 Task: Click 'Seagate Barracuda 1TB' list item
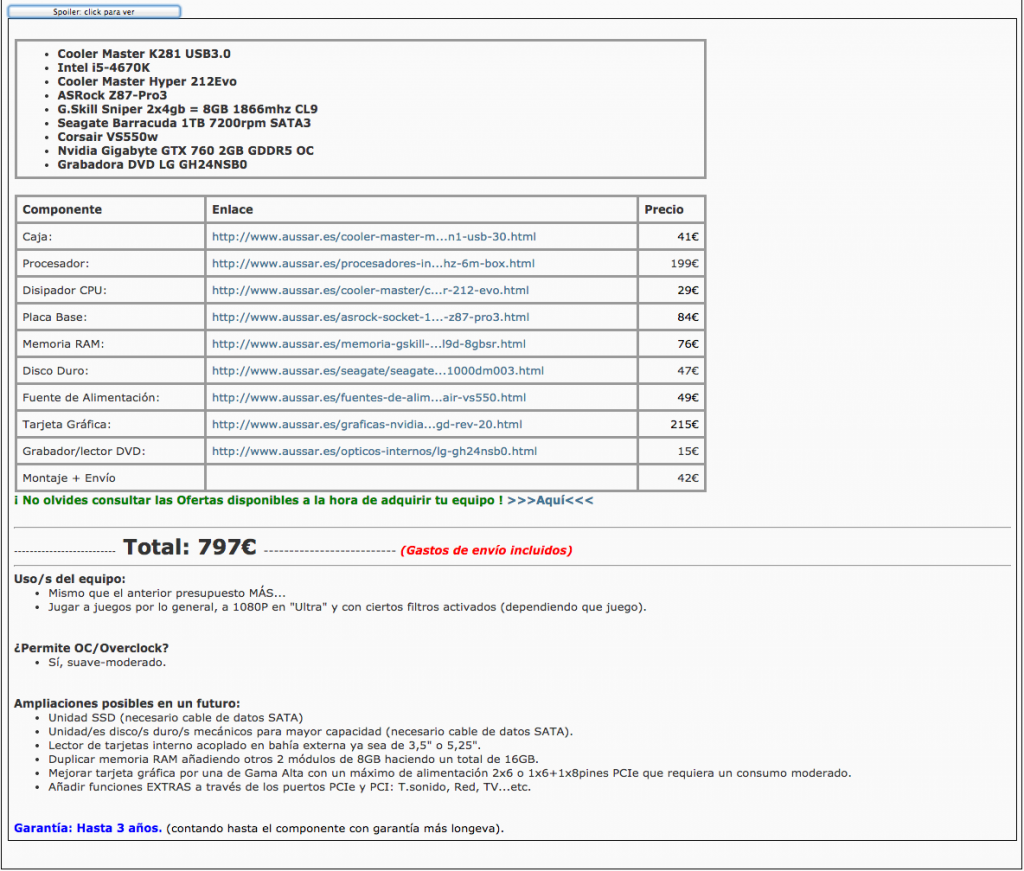pyautogui.click(x=184, y=123)
